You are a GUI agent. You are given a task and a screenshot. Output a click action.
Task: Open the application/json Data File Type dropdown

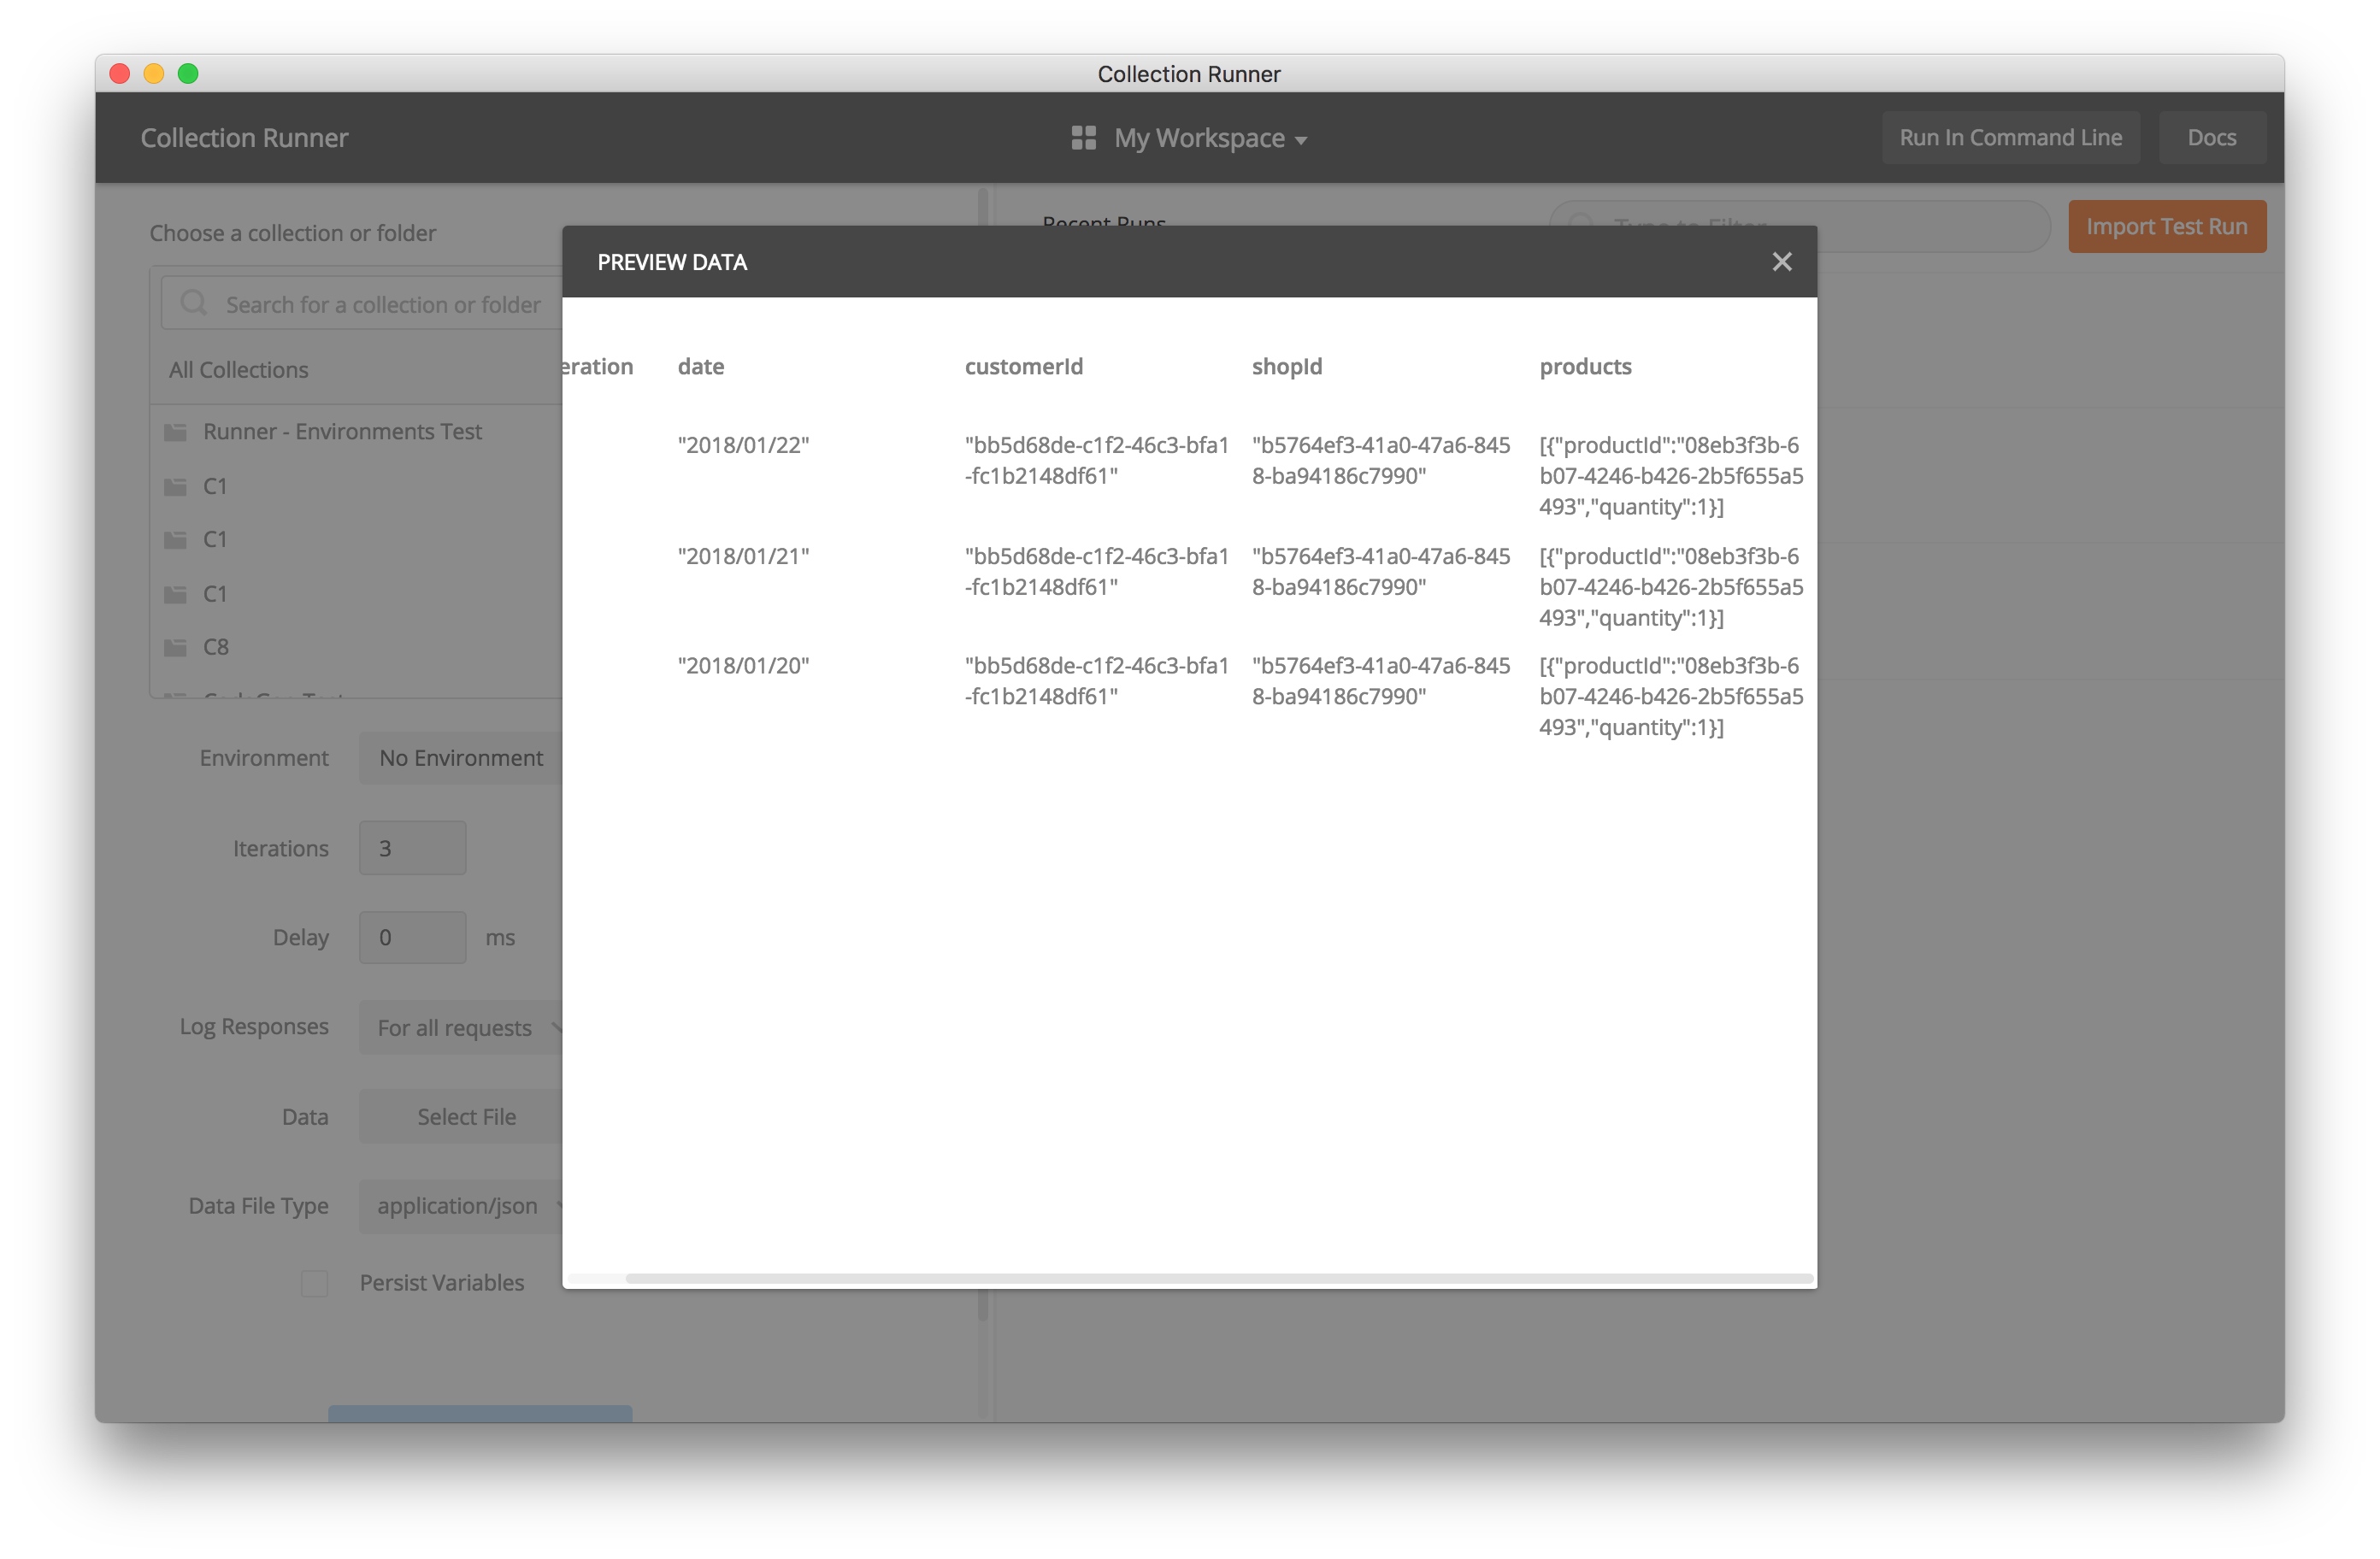coord(461,1205)
